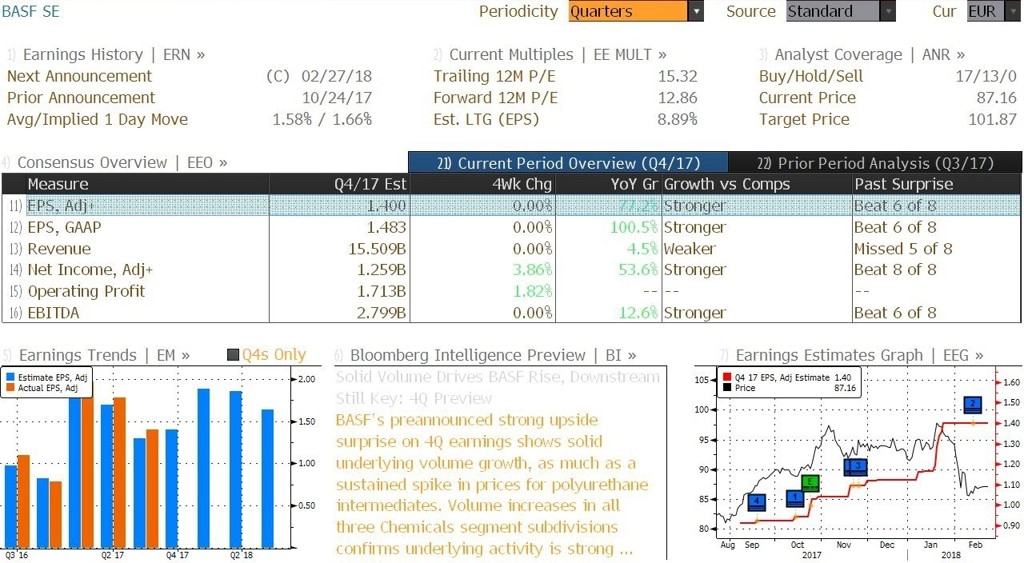
Task: Click blue marker 3 on estimates graph
Action: pos(856,467)
